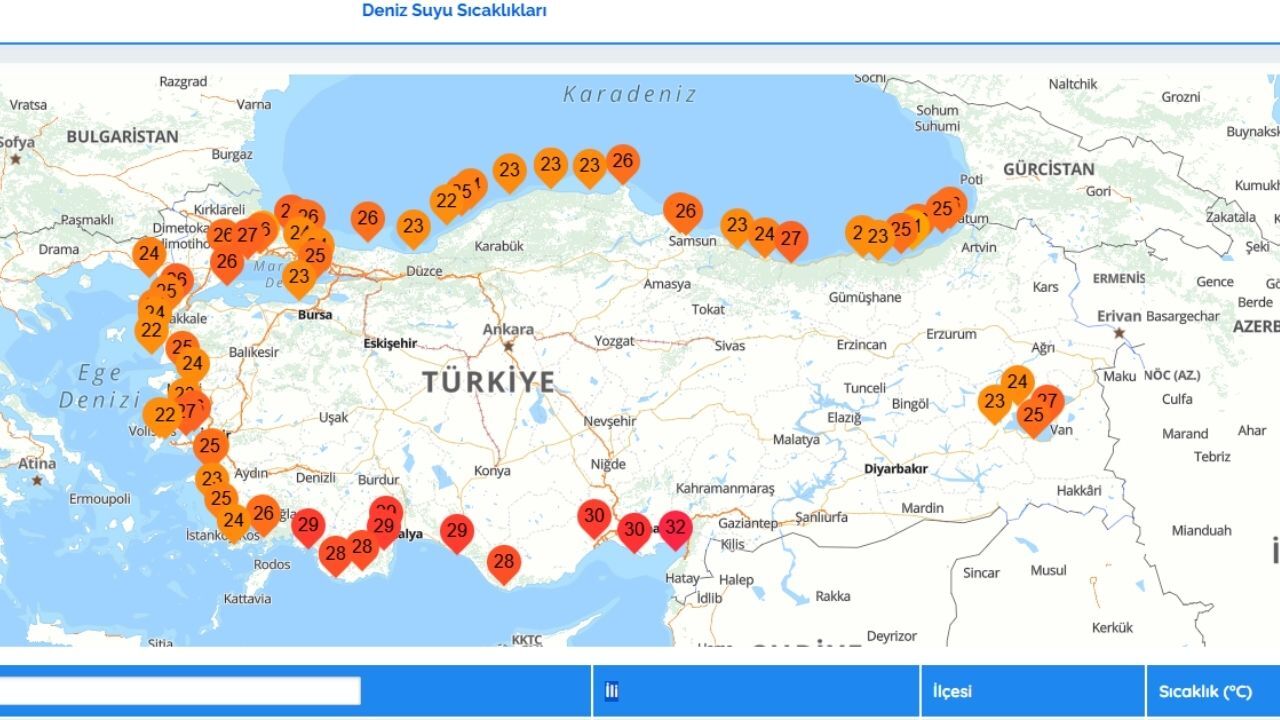The height and width of the screenshot is (720, 1280).
Task: Click the 23 marker north of Gümüşhane–Artvin coast
Action: pyautogui.click(x=878, y=238)
